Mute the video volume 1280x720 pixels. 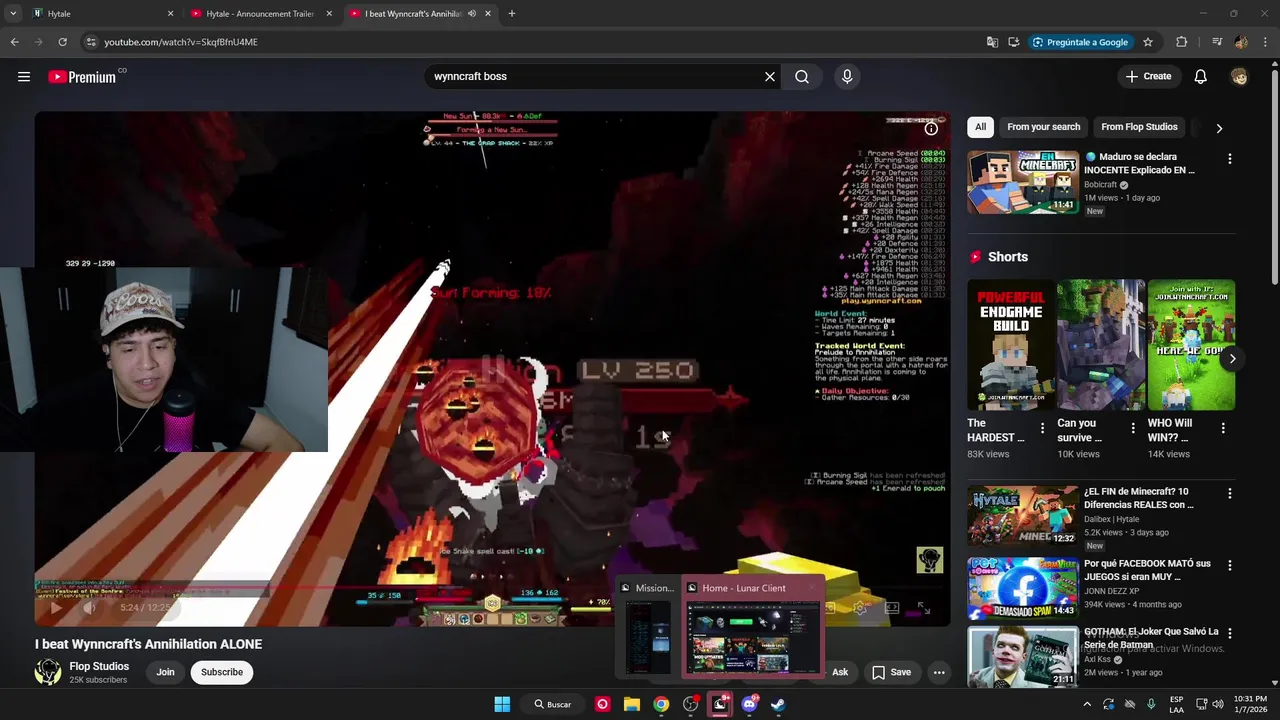point(89,607)
